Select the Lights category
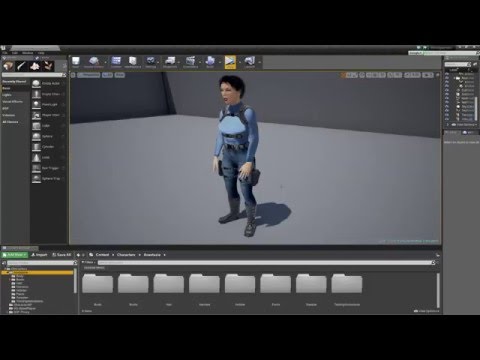This screenshot has width=480, height=360. pos(7,95)
